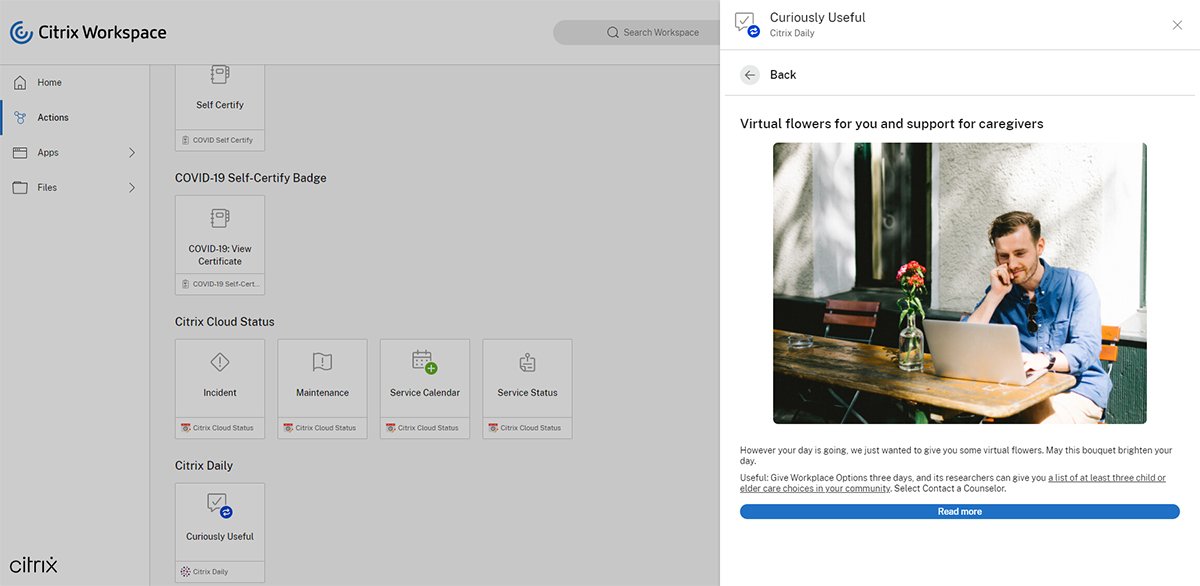The image size is (1200, 586).
Task: Click the caregiver photo in the article
Action: tap(959, 282)
